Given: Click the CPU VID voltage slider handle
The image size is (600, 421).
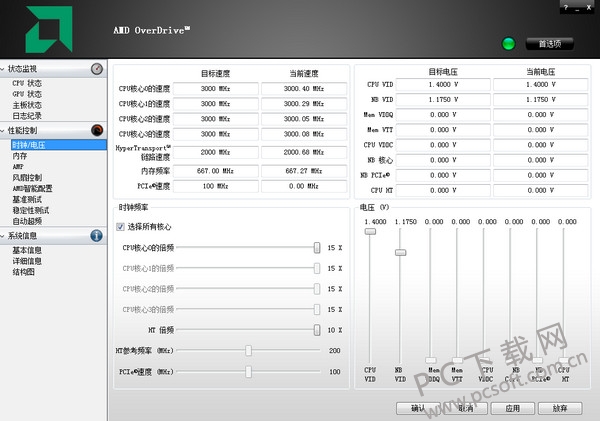Looking at the screenshot, I should pos(370,232).
